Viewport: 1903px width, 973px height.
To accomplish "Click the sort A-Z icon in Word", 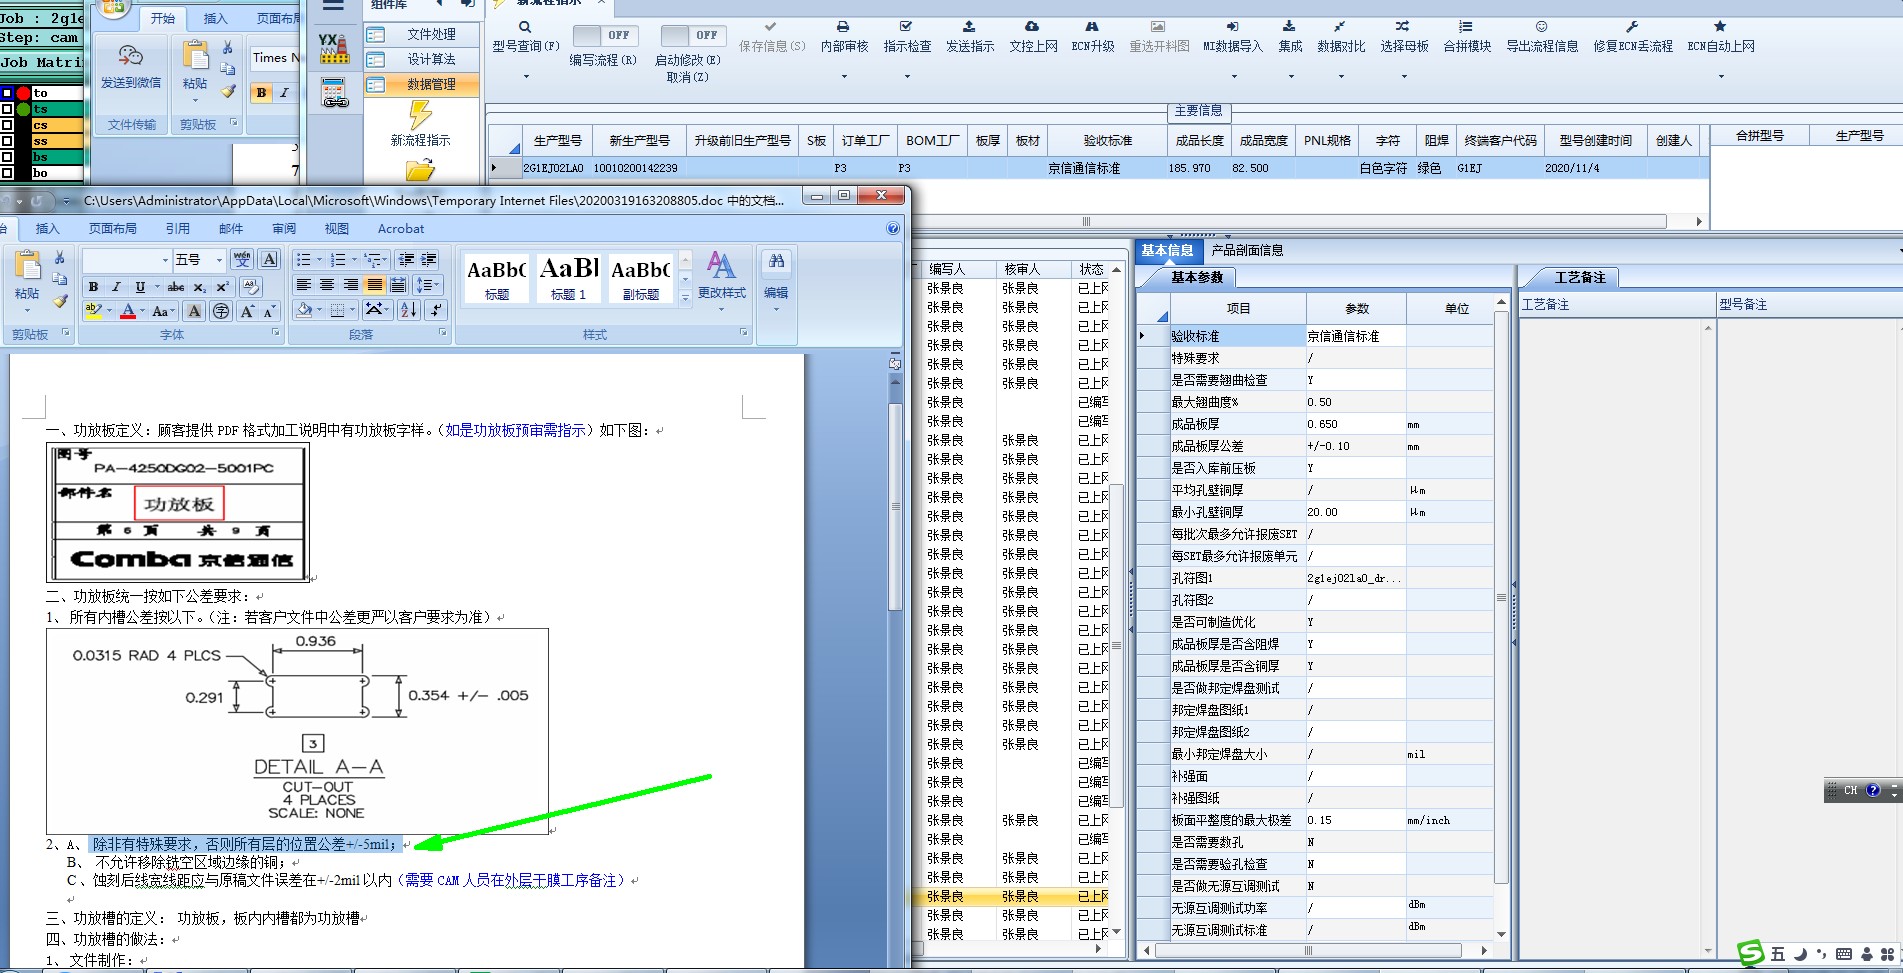I will [408, 310].
